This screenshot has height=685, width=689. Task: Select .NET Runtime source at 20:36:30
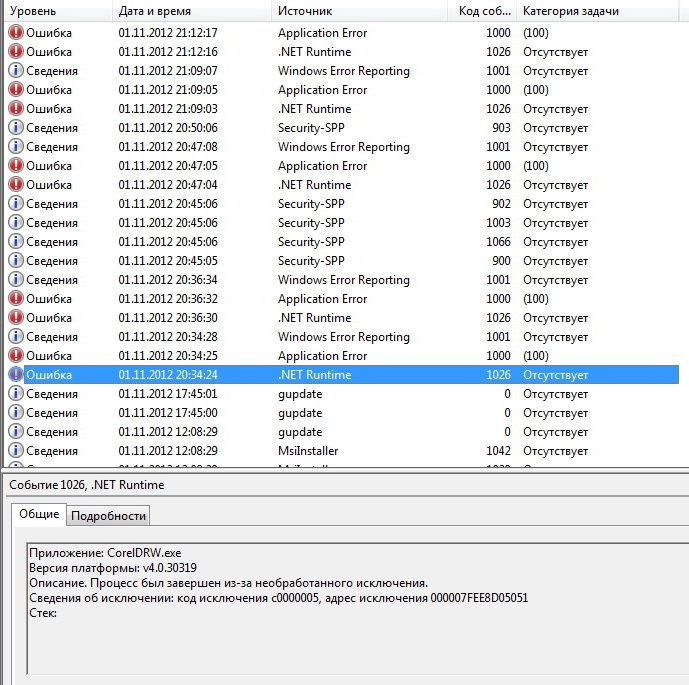(x=315, y=318)
